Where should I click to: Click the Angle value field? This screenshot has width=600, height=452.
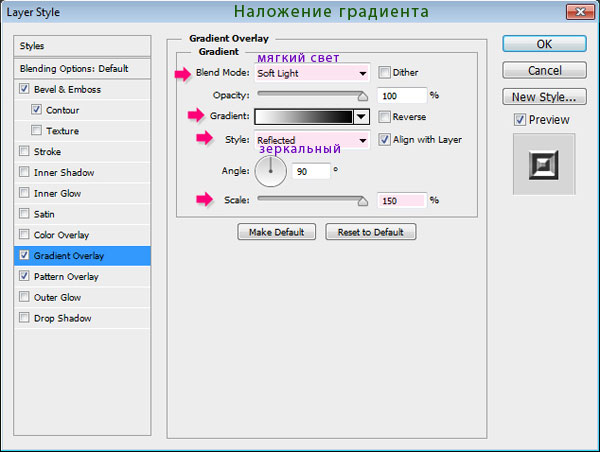(x=311, y=171)
